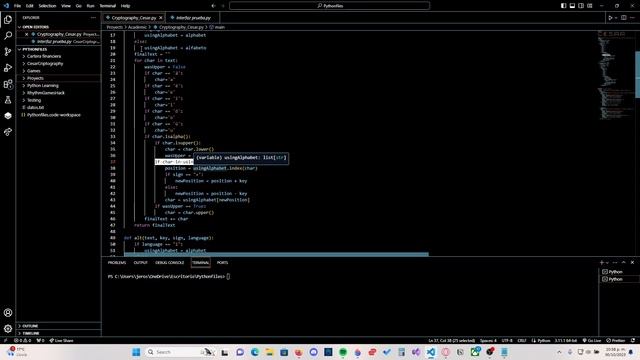Open the Customize Layout menu
The image size is (640, 360).
pyautogui.click(x=590, y=6)
